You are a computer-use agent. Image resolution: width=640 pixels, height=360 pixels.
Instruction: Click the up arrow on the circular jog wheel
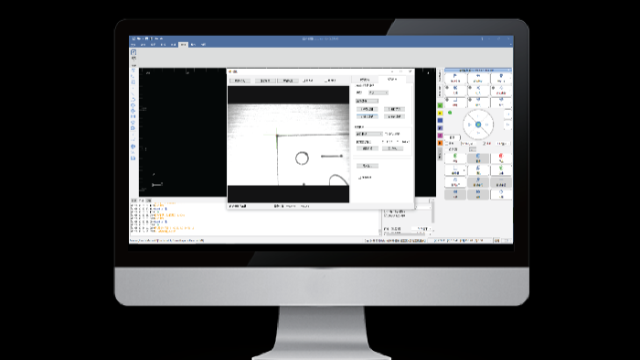click(478, 116)
